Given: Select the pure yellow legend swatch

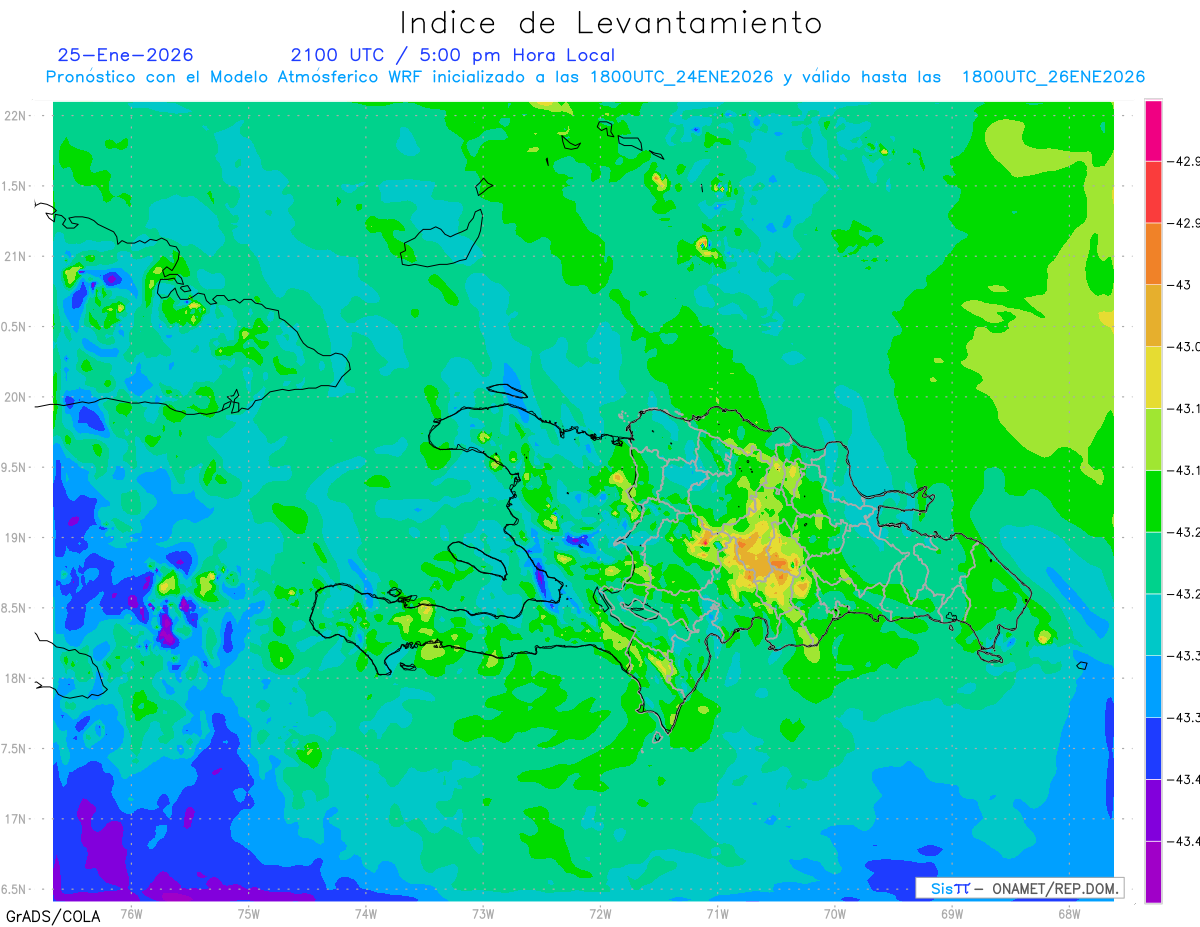Looking at the screenshot, I should coord(1153,377).
